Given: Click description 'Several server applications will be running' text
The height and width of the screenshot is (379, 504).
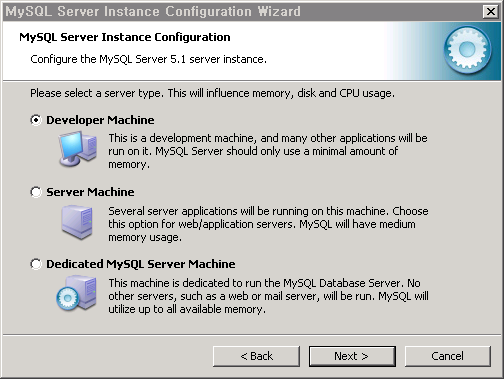Looking at the screenshot, I should [x=268, y=224].
